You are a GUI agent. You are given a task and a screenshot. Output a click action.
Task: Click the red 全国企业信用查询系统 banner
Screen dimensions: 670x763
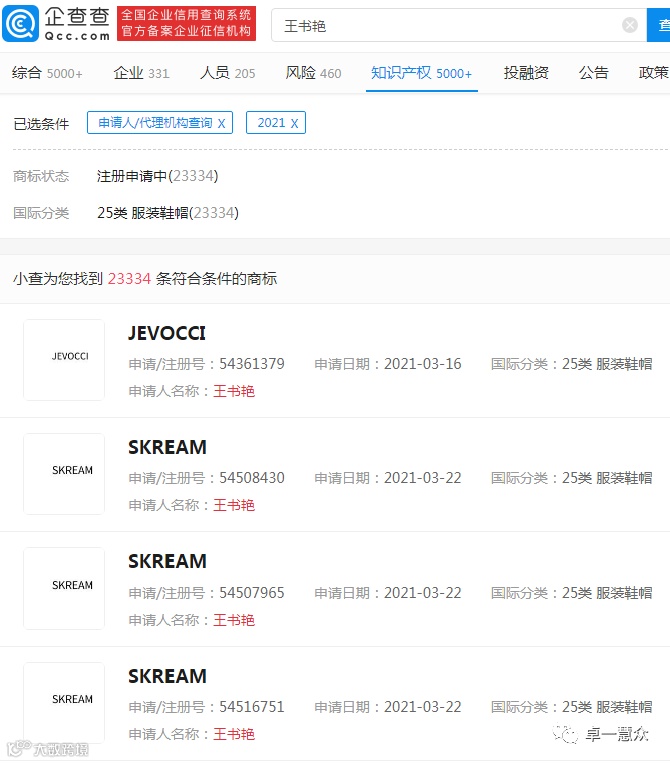pyautogui.click(x=186, y=23)
